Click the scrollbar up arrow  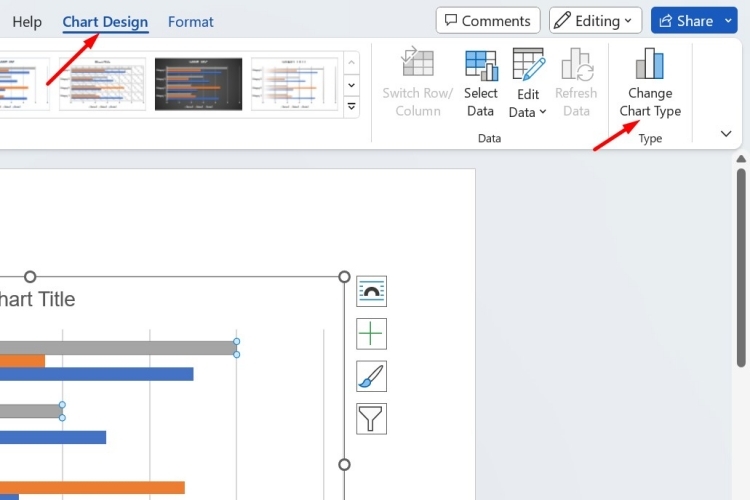pos(741,159)
